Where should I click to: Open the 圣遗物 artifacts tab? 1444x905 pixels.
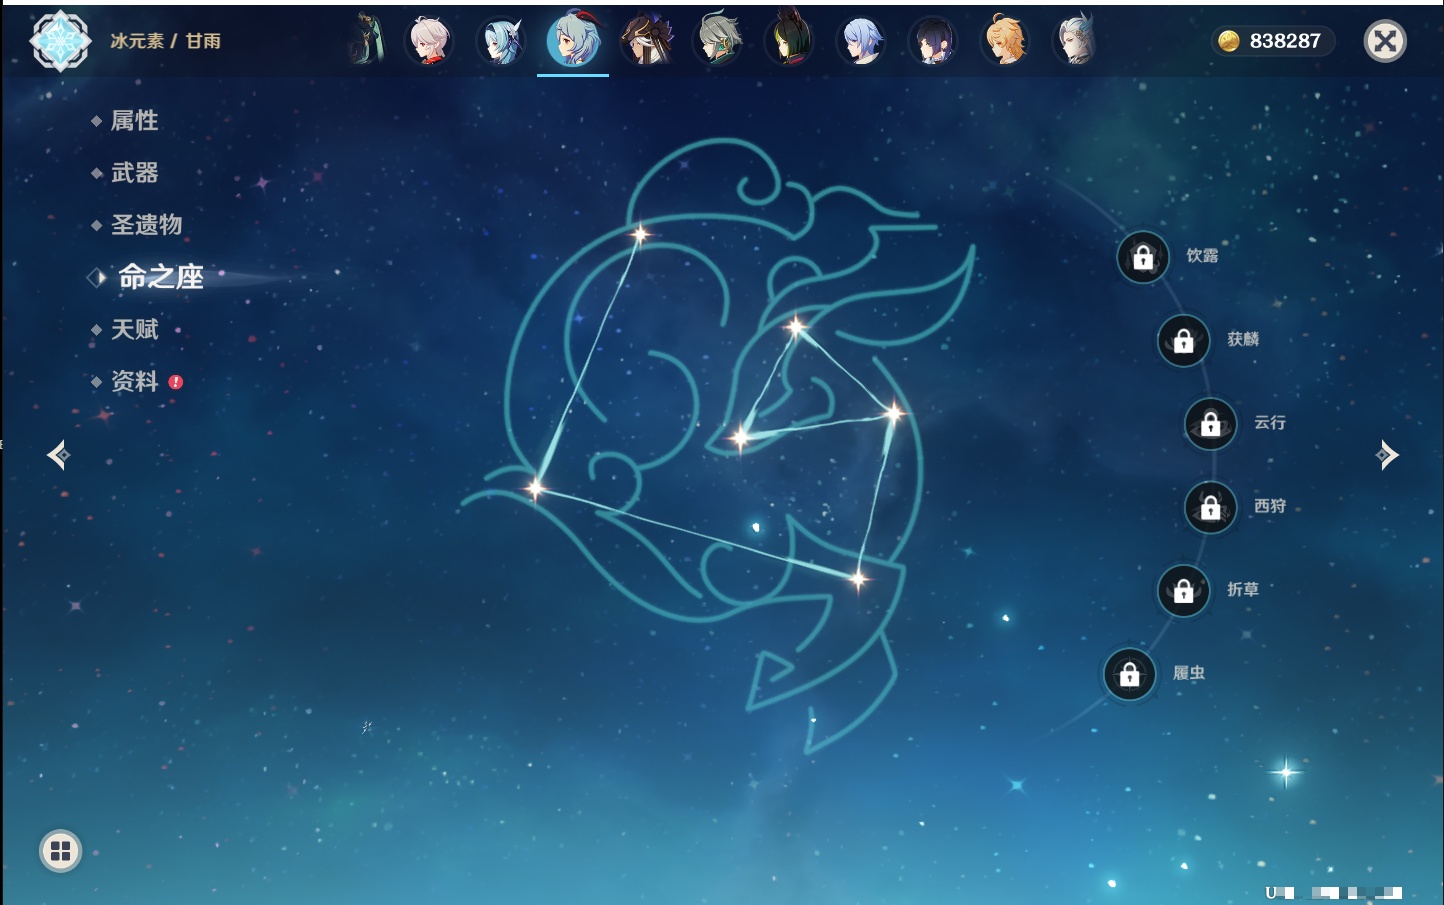click(146, 225)
